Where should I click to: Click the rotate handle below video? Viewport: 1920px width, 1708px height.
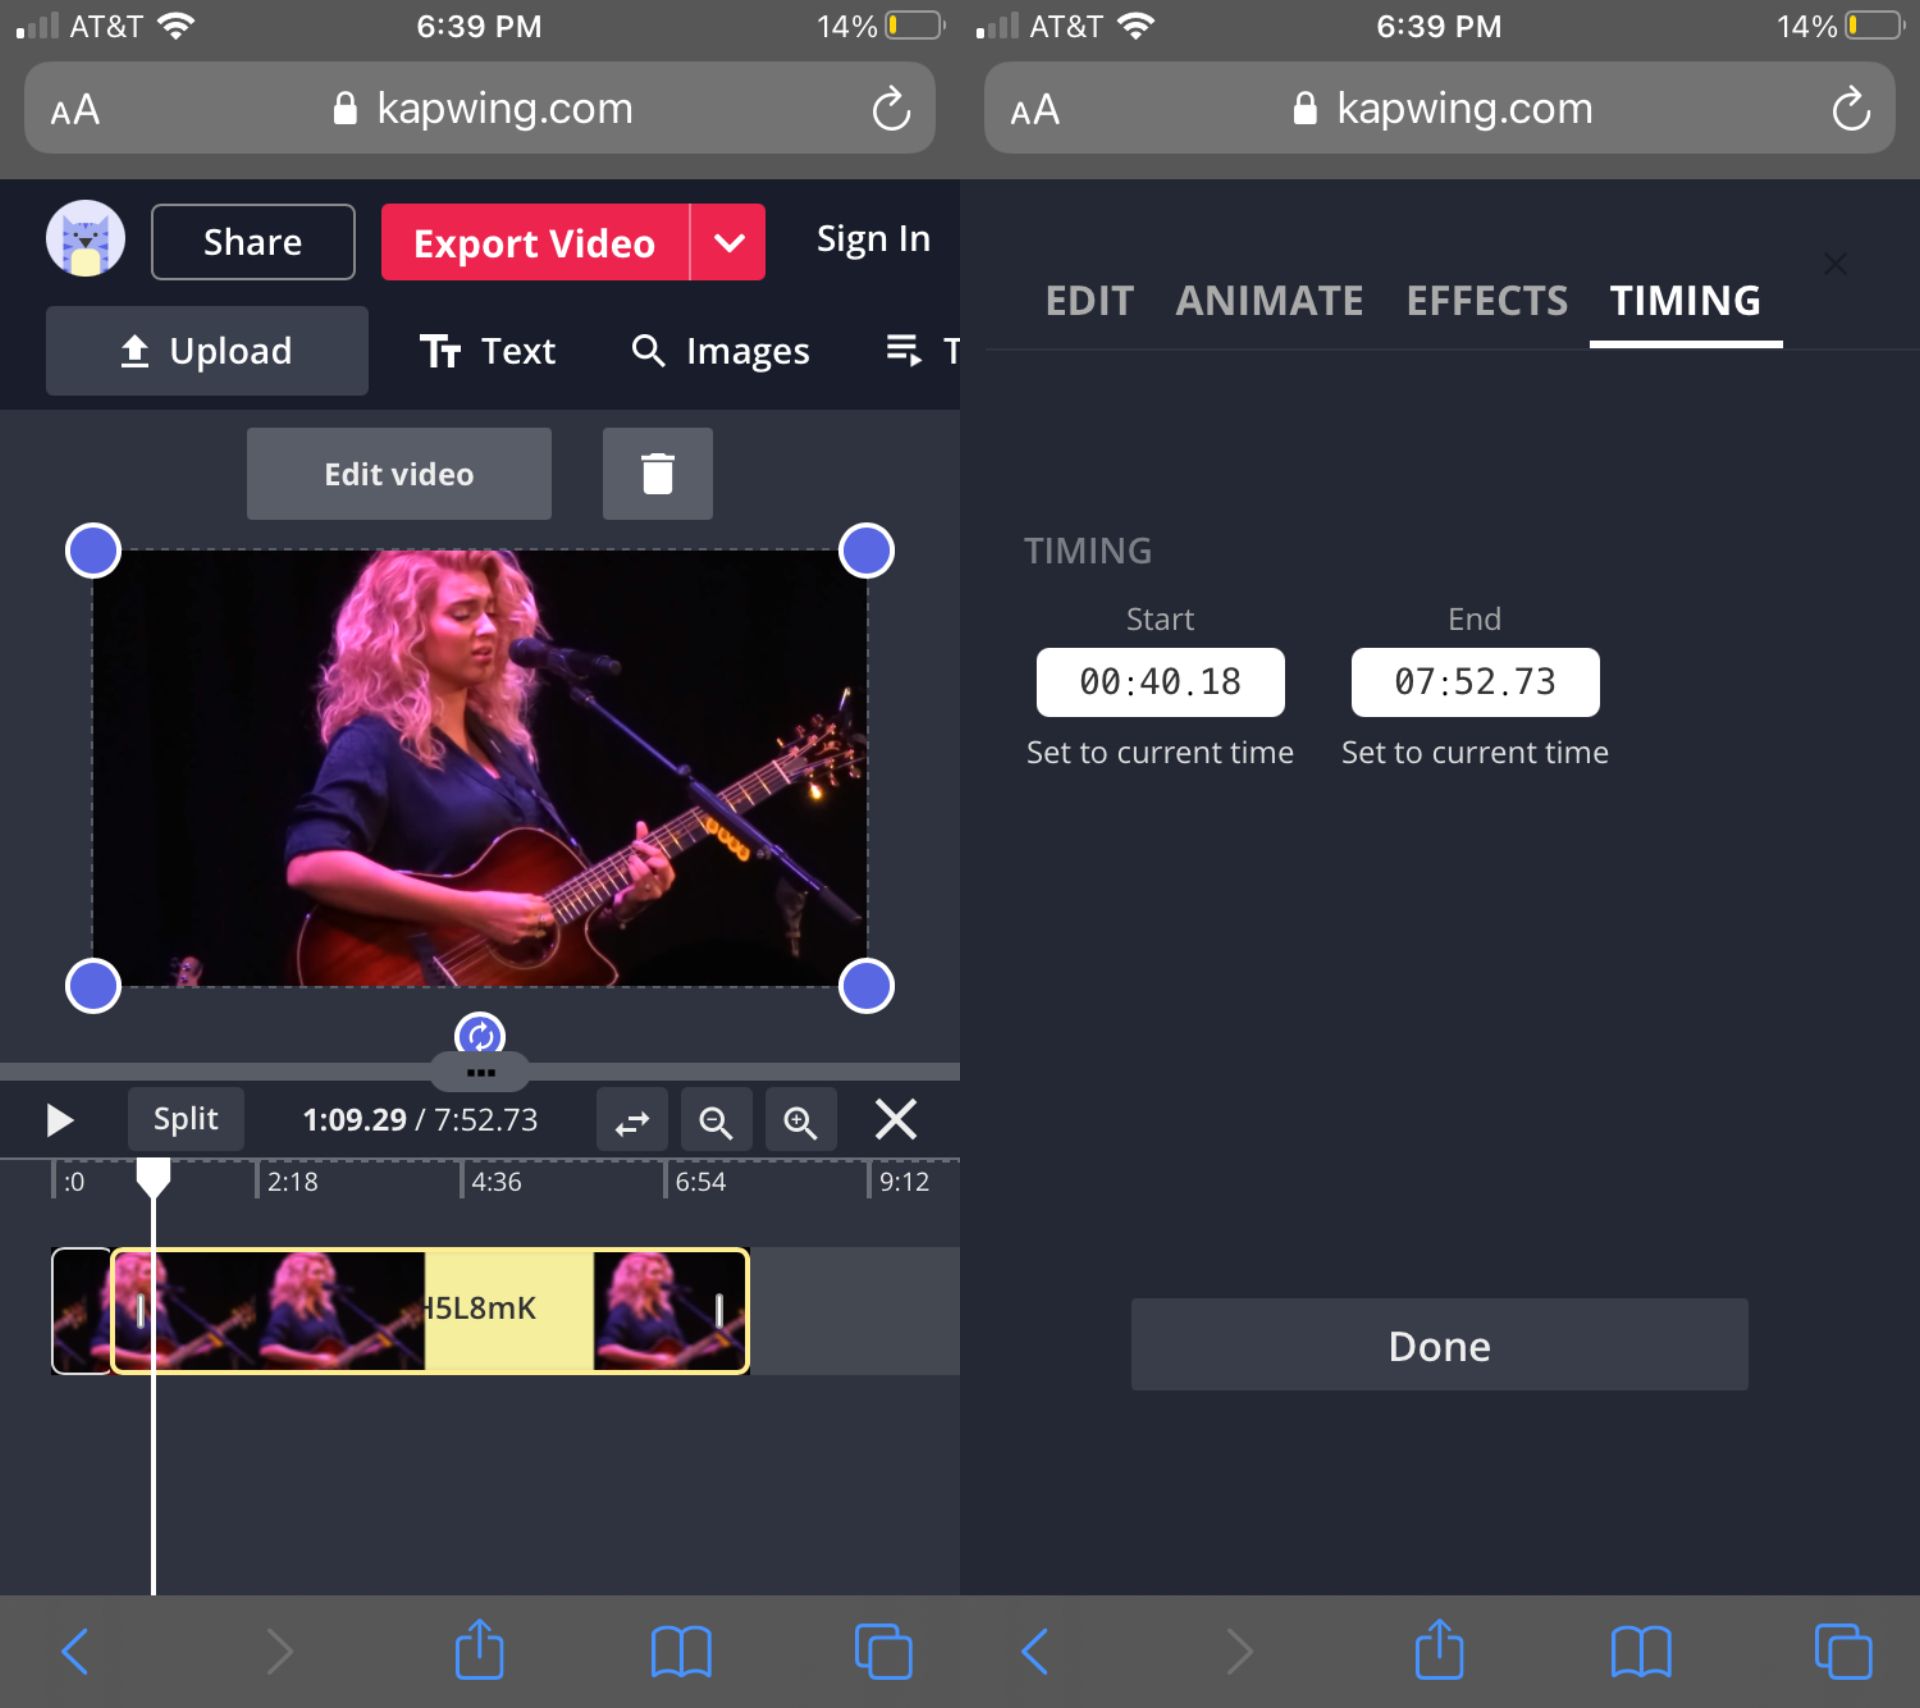point(480,1035)
